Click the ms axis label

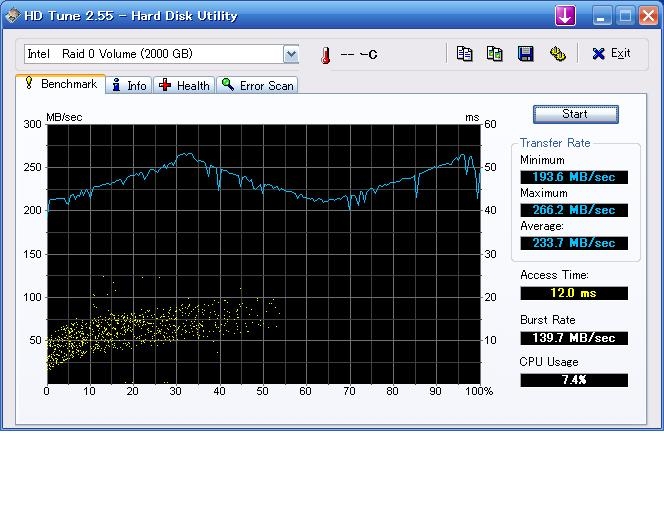(x=472, y=117)
